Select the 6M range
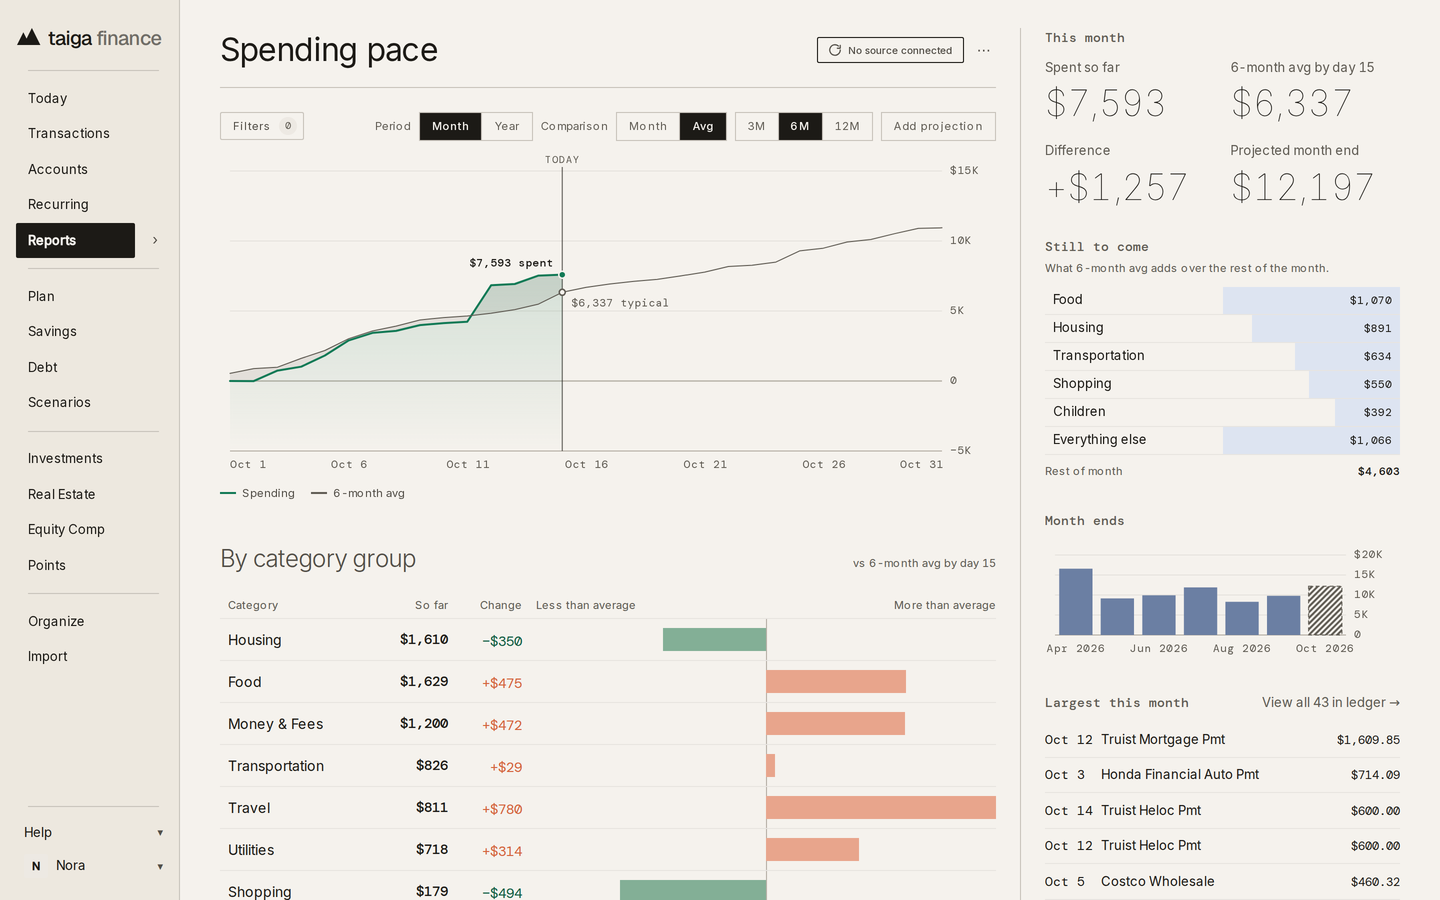This screenshot has width=1440, height=900. point(800,126)
